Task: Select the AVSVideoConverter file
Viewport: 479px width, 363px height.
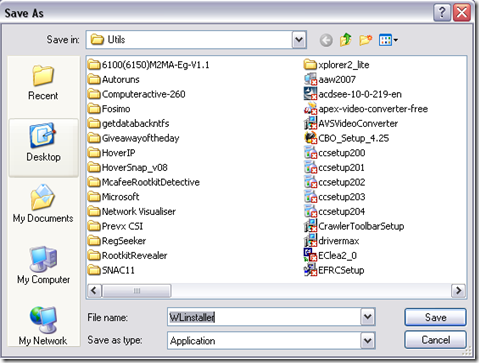Action: pos(351,123)
